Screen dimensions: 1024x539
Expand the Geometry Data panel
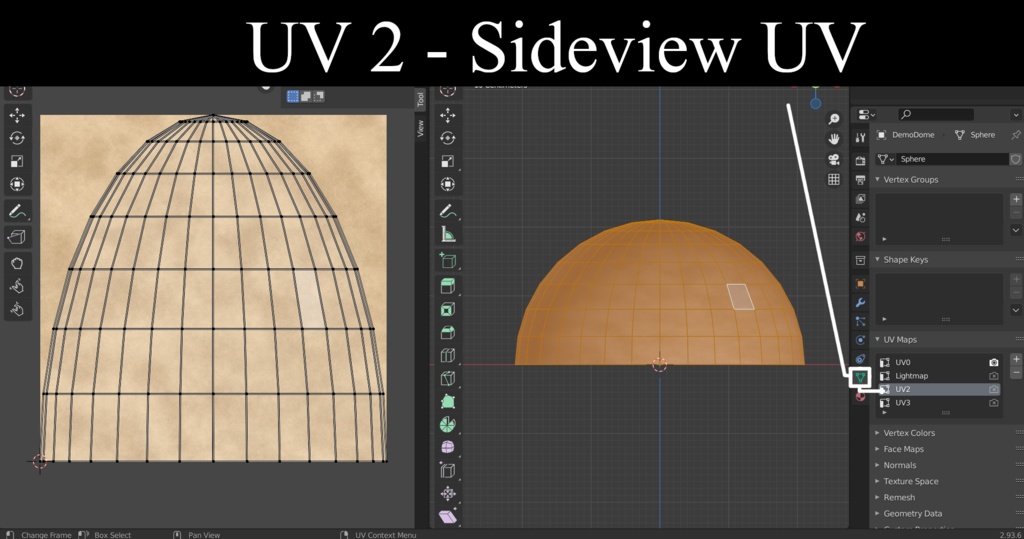coord(878,514)
